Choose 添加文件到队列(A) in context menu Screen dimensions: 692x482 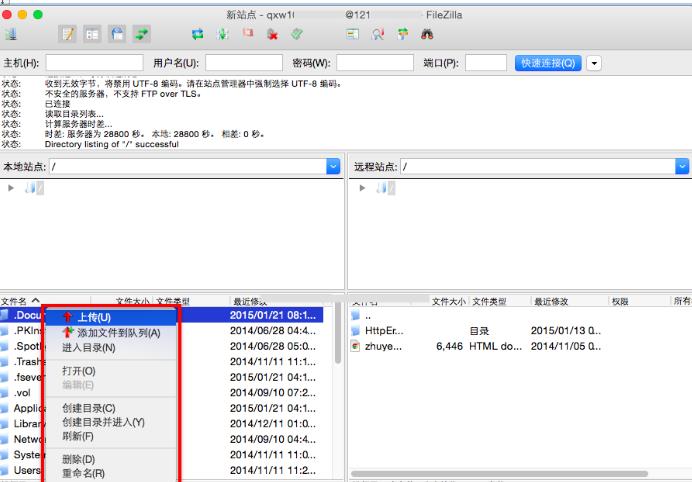click(x=111, y=332)
